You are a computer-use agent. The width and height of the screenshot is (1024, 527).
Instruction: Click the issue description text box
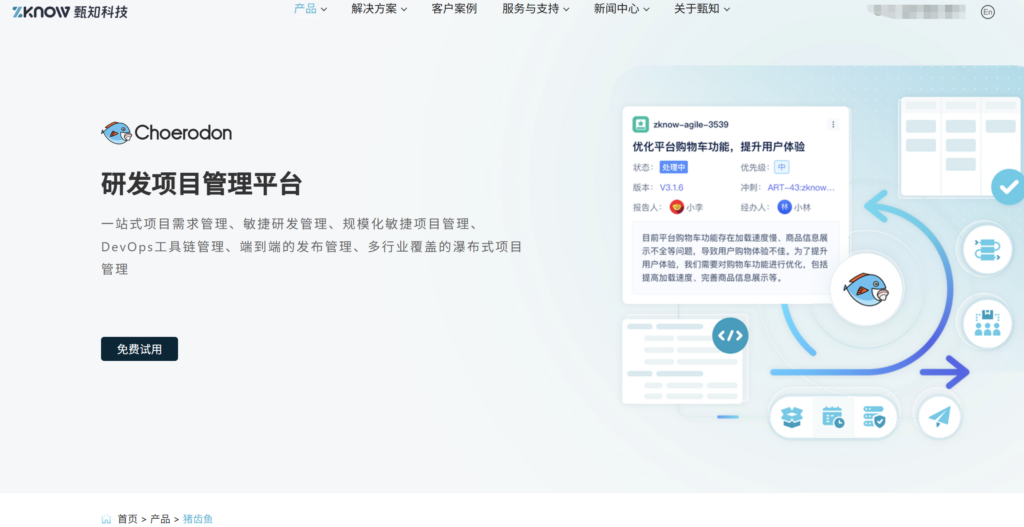[x=735, y=257]
